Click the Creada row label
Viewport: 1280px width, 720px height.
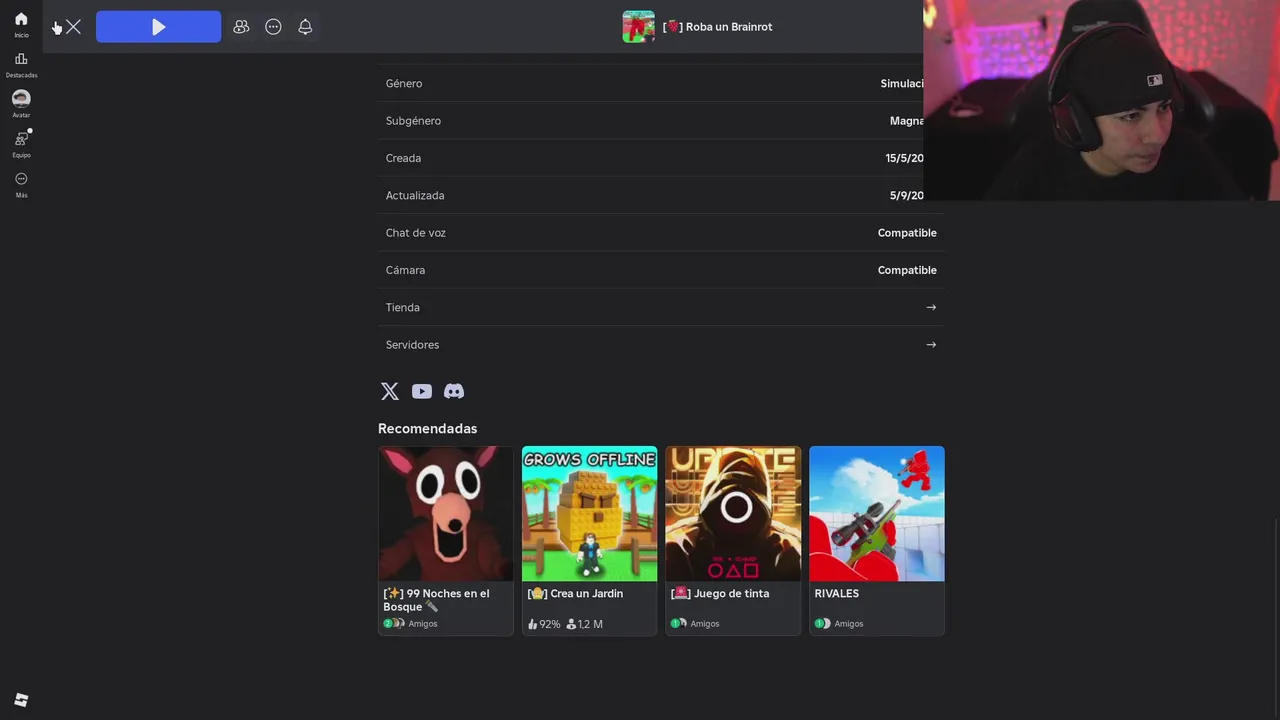tap(403, 158)
